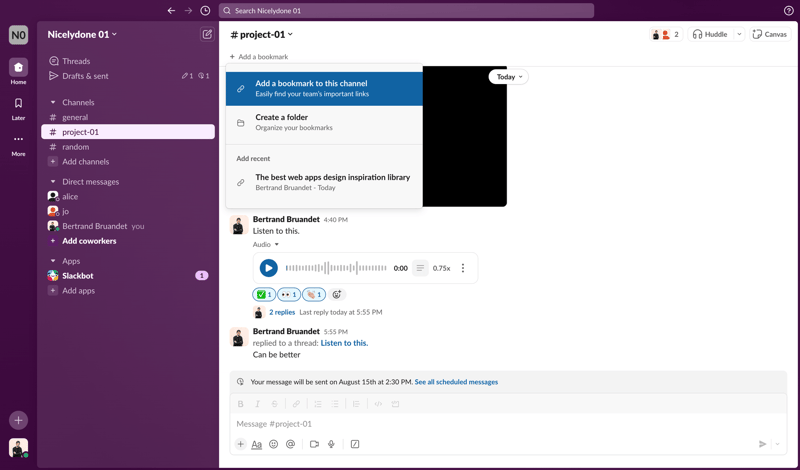The height and width of the screenshot is (470, 800).
Task: Start a Huddle
Action: pyautogui.click(x=710, y=34)
